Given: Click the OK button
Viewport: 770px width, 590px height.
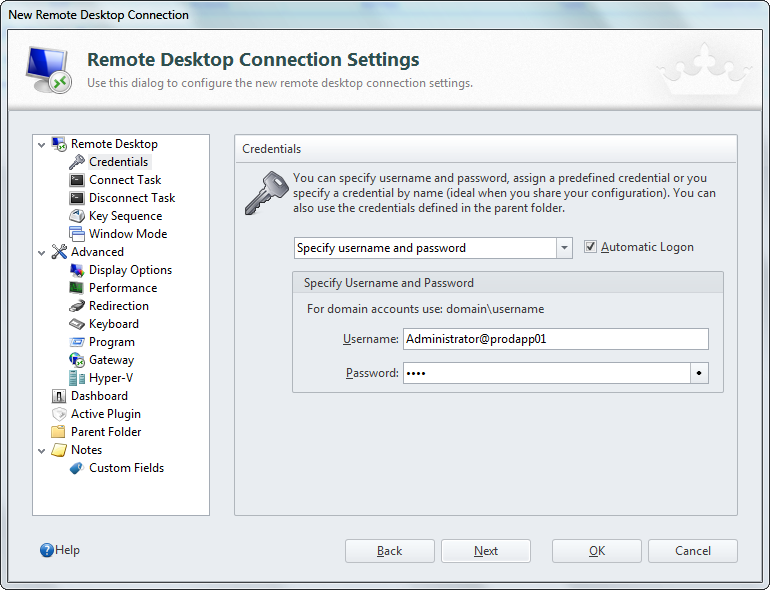Looking at the screenshot, I should [596, 551].
